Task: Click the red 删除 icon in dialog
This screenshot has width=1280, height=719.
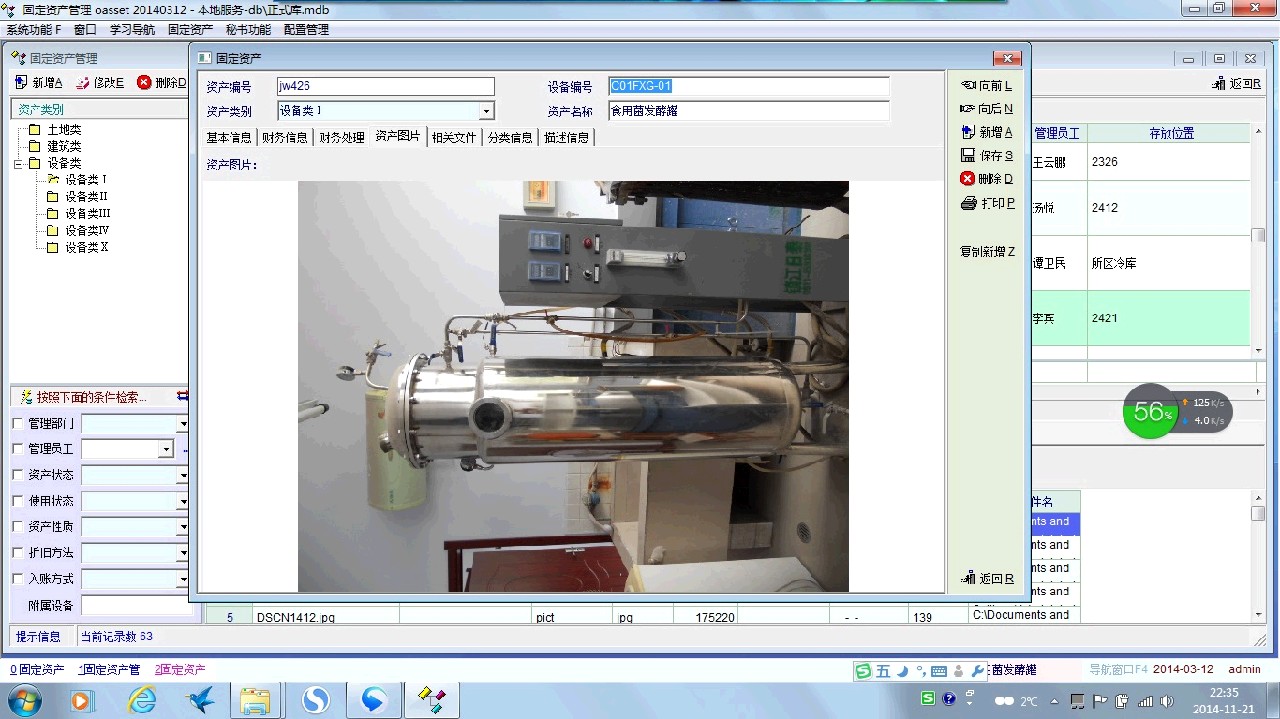Action: pyautogui.click(x=967, y=179)
